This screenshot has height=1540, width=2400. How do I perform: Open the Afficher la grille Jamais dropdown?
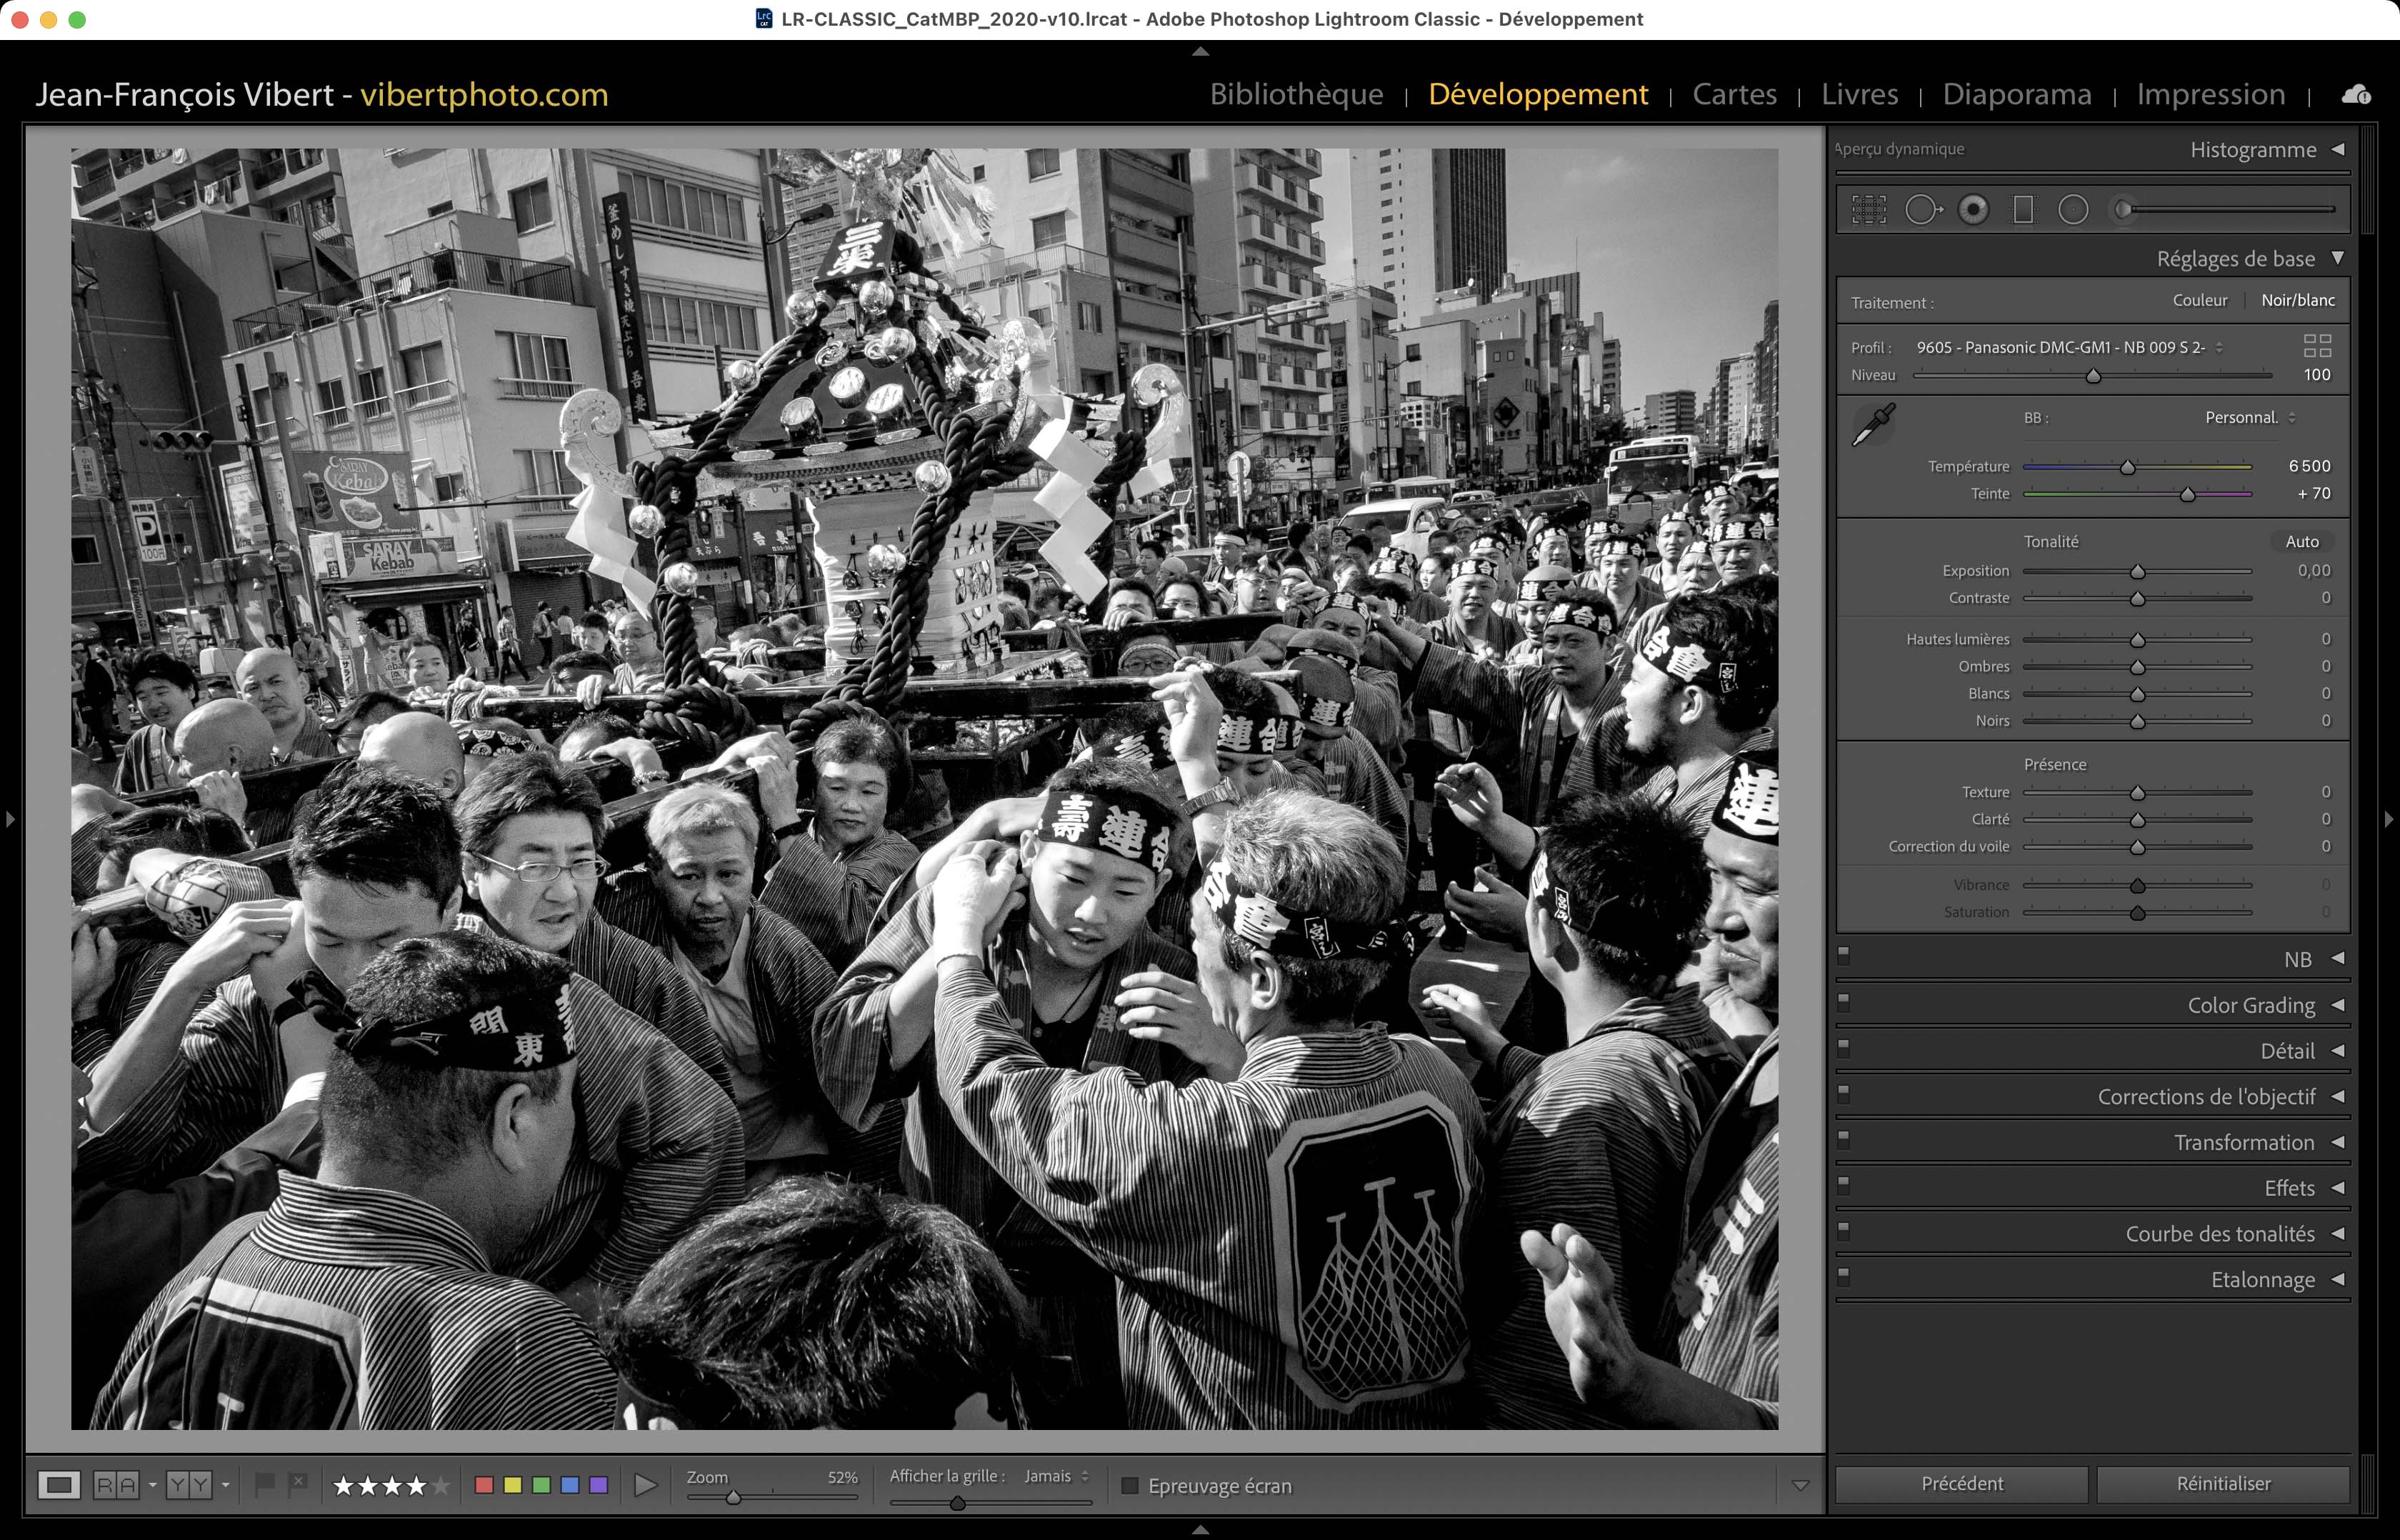point(1056,1476)
